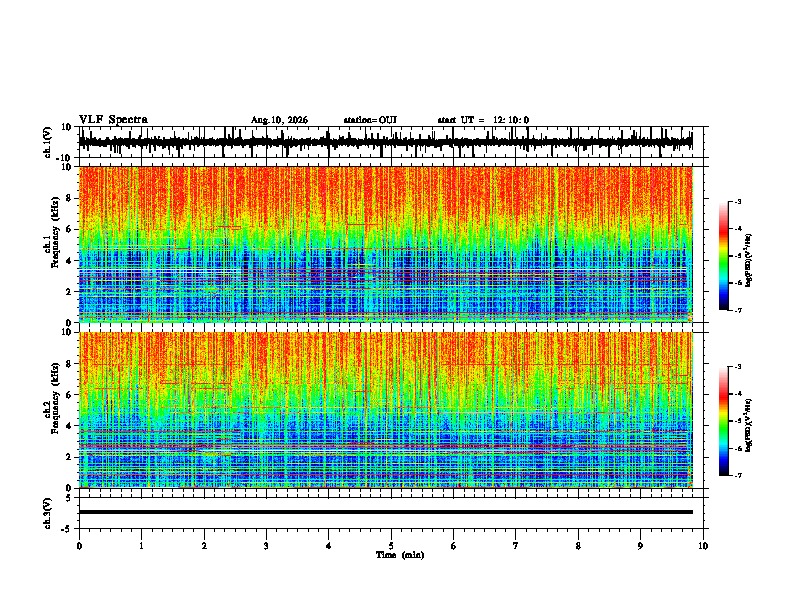
Task: Click time axis tick label "3"
Action: point(266,546)
